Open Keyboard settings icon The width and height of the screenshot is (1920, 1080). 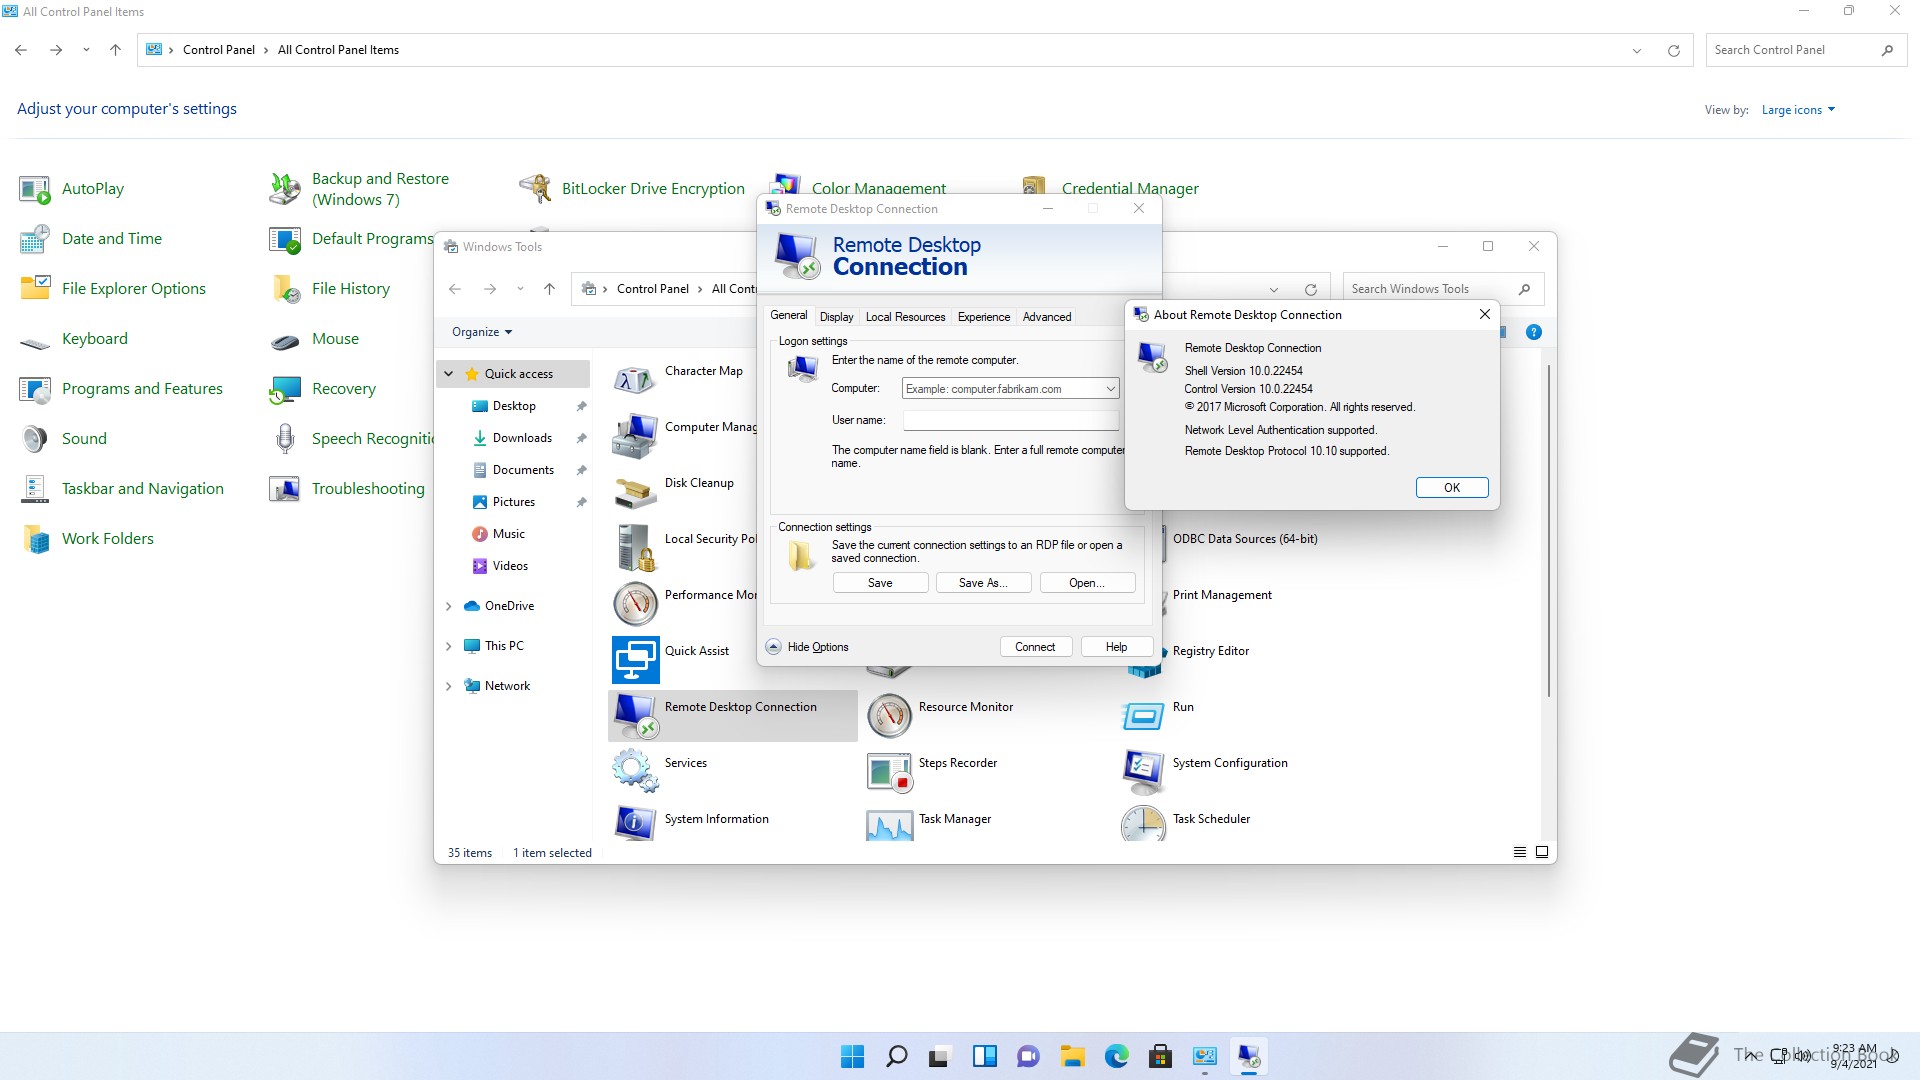pos(35,339)
